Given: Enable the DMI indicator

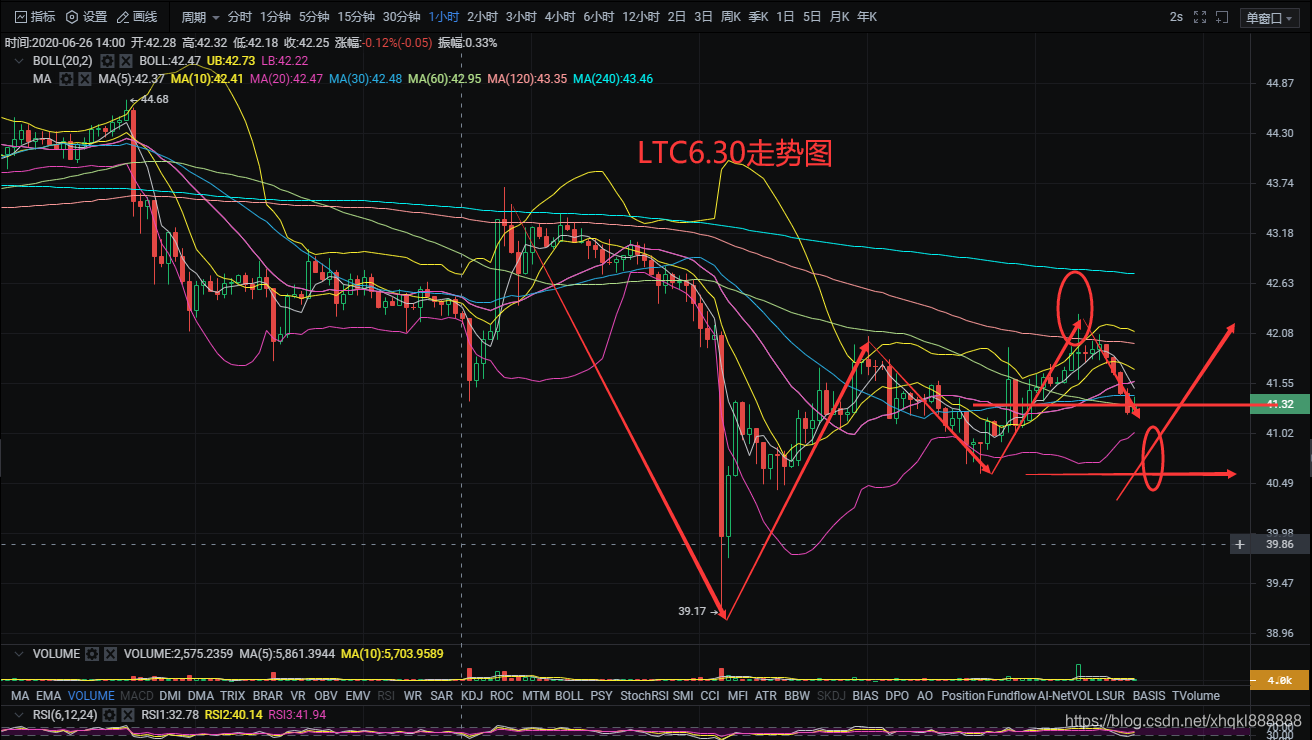Looking at the screenshot, I should [171, 696].
